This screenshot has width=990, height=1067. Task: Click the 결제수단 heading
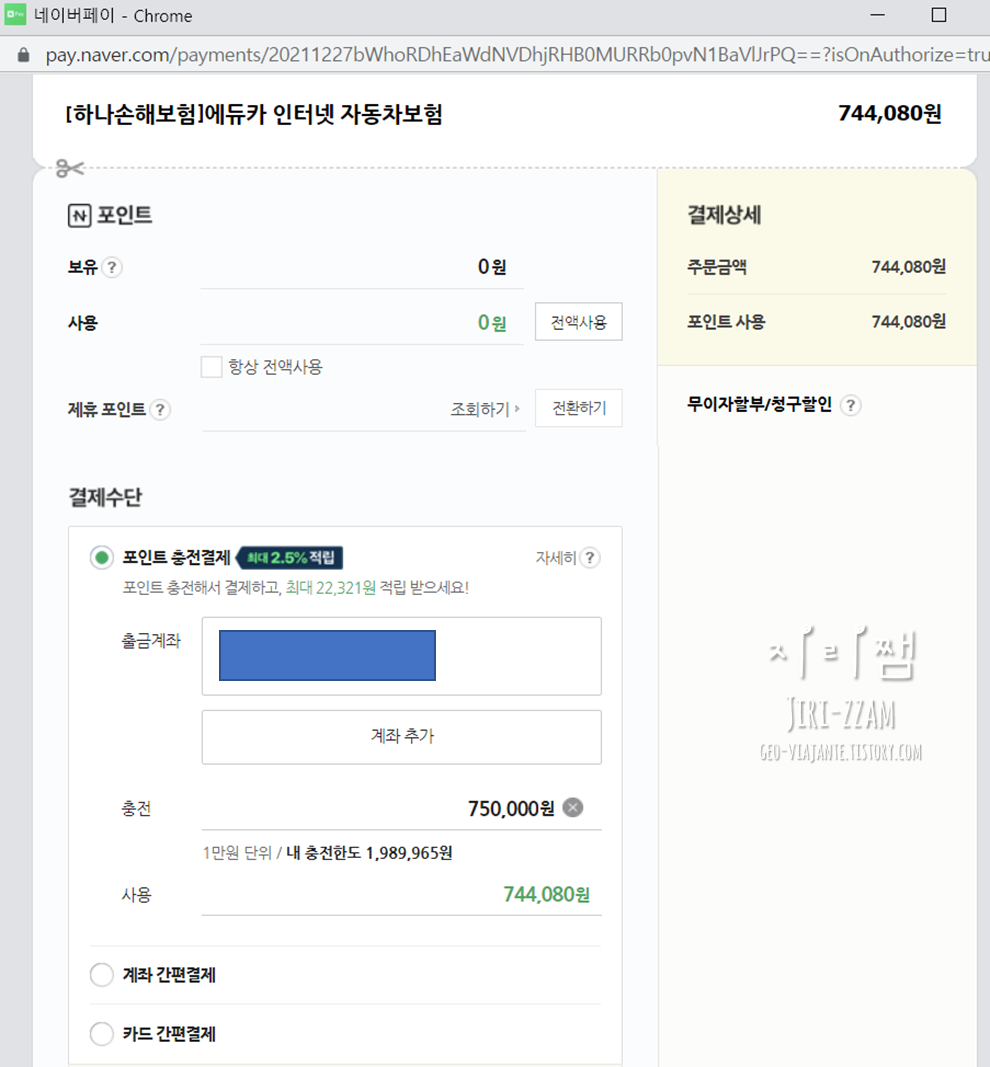105,497
